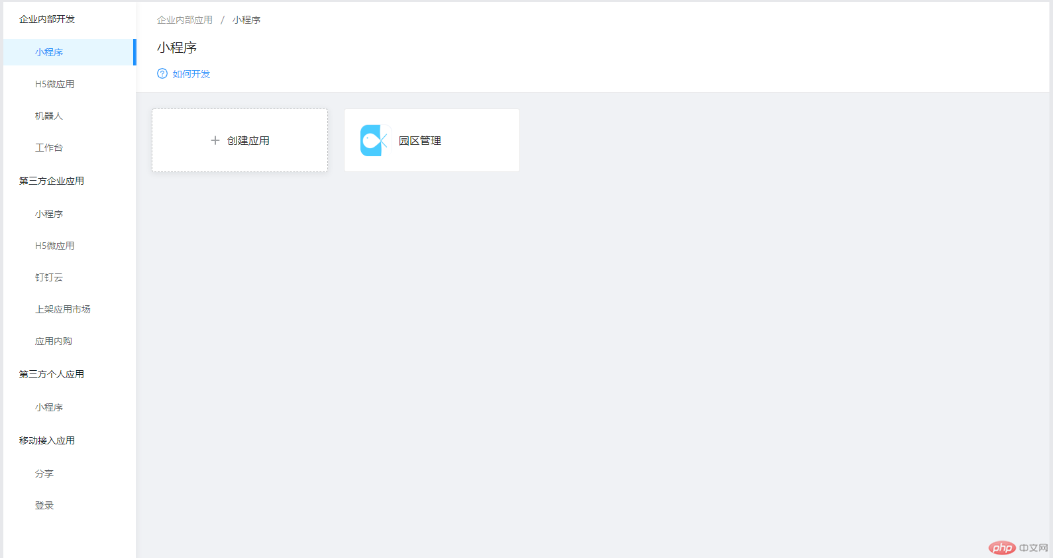Viewport: 1053px width, 558px height.
Task: Open the 机器人 sidebar item
Action: point(49,116)
